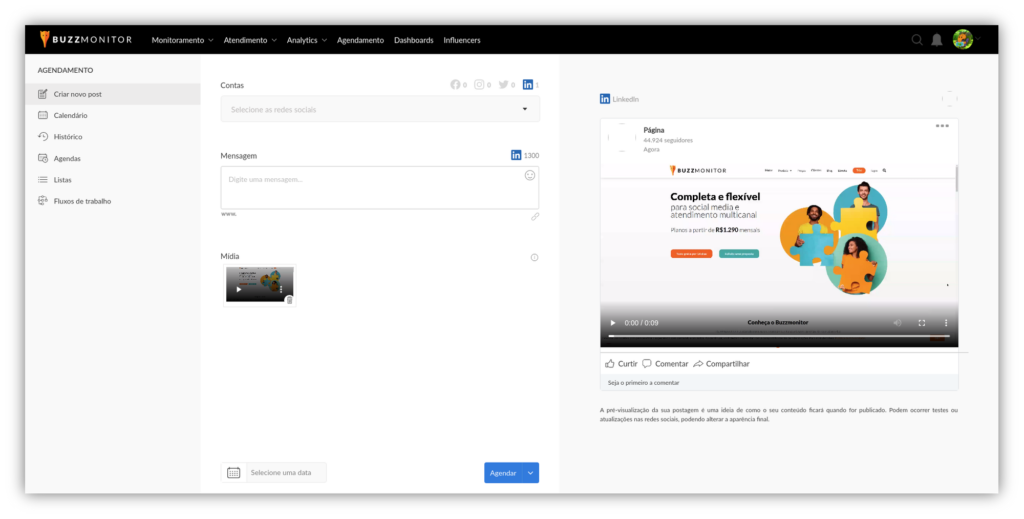The image size is (1024, 519).
Task: Click the link shortener chain icon
Action: click(535, 216)
